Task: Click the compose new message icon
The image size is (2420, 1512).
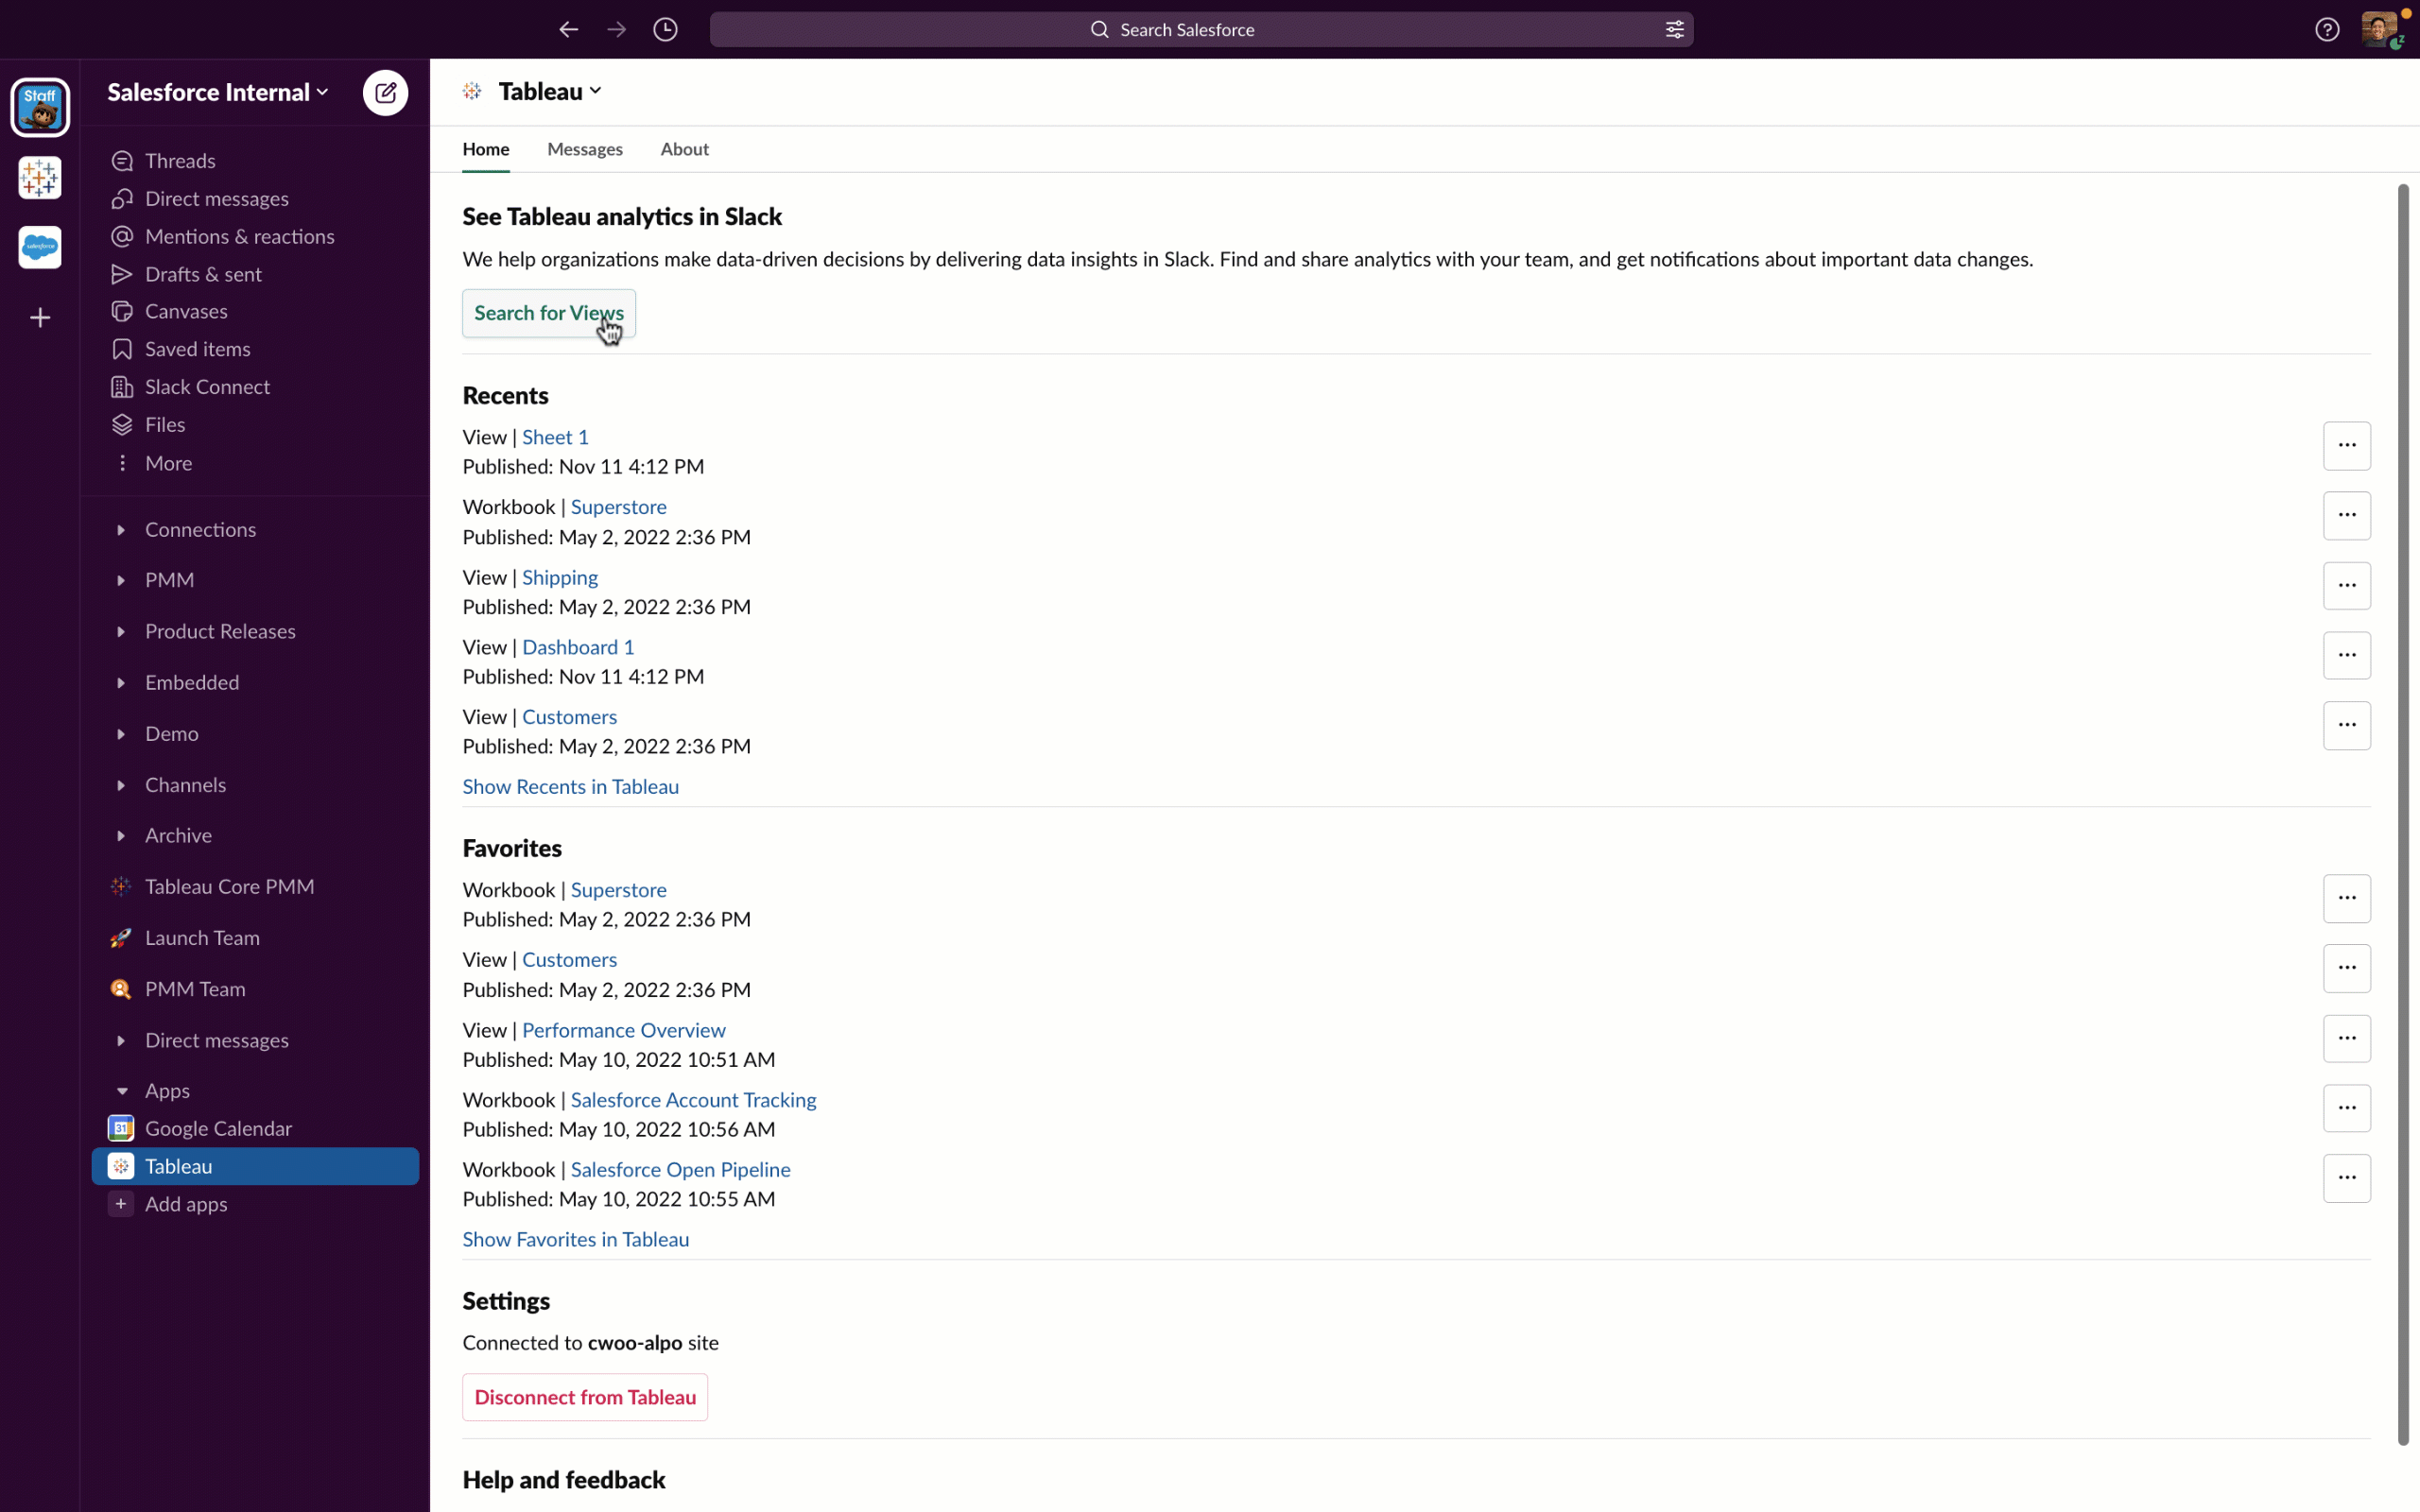Action: point(385,93)
